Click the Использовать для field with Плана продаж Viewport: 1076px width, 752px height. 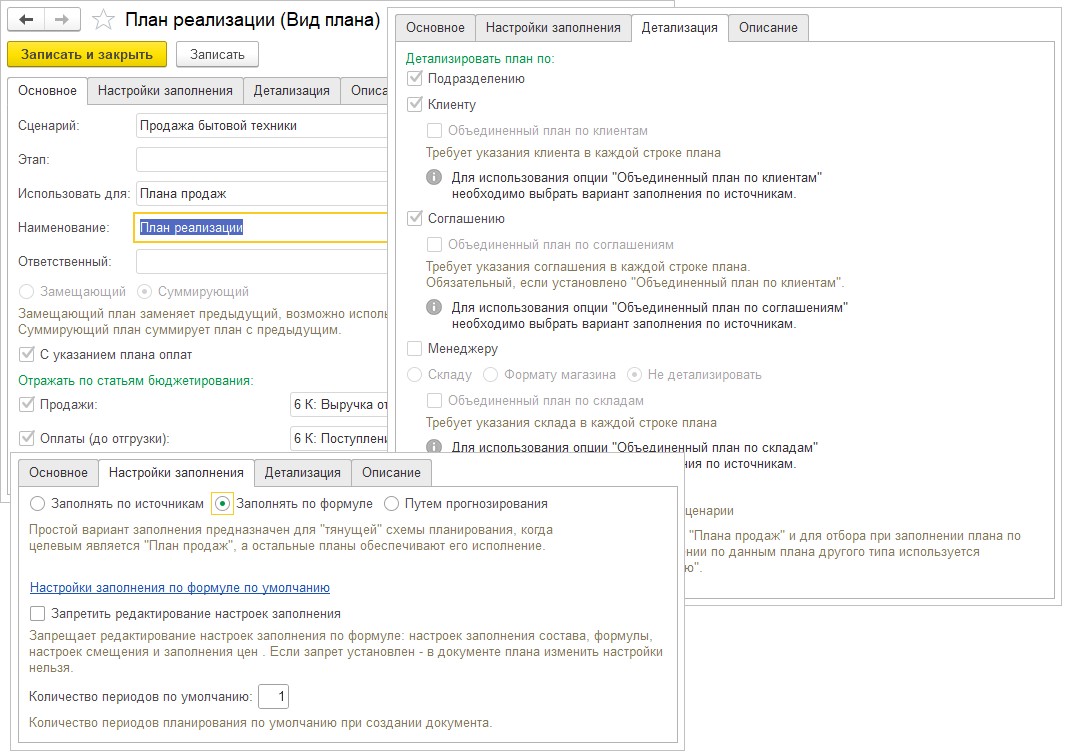pos(262,193)
